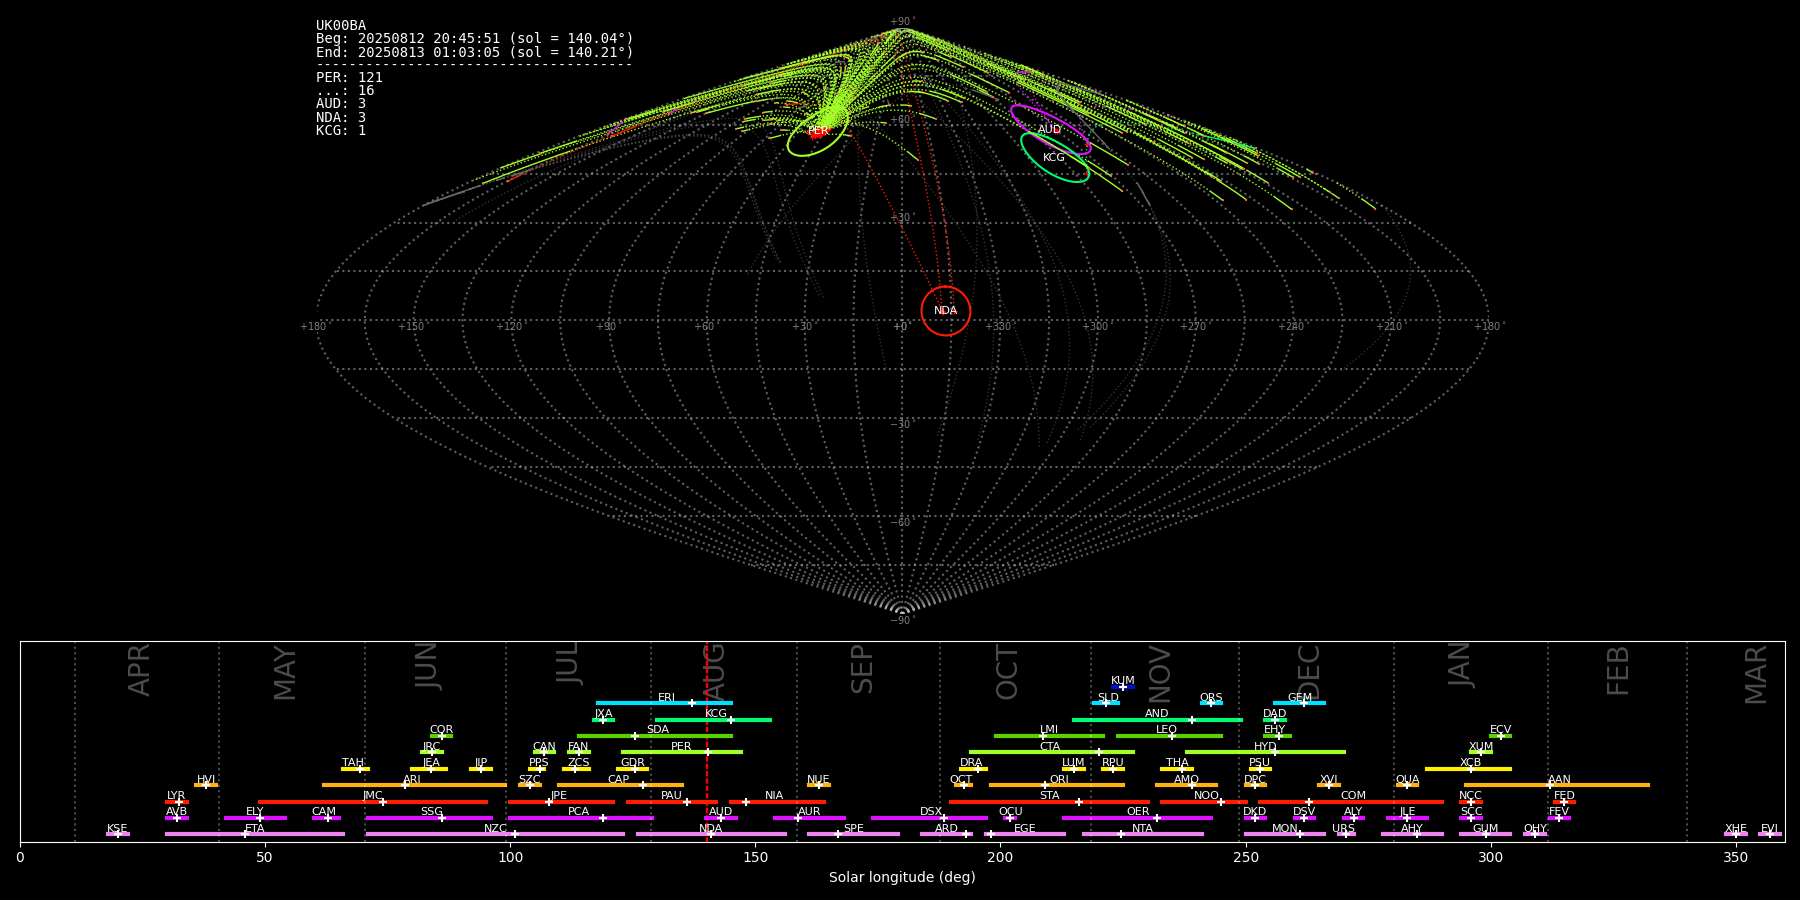The width and height of the screenshot is (1800, 900).
Task: Click the ORI shower bar in timeline
Action: [1057, 785]
